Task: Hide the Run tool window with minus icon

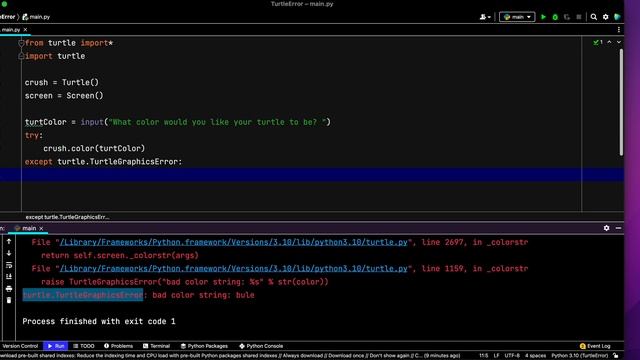Action: click(618, 228)
